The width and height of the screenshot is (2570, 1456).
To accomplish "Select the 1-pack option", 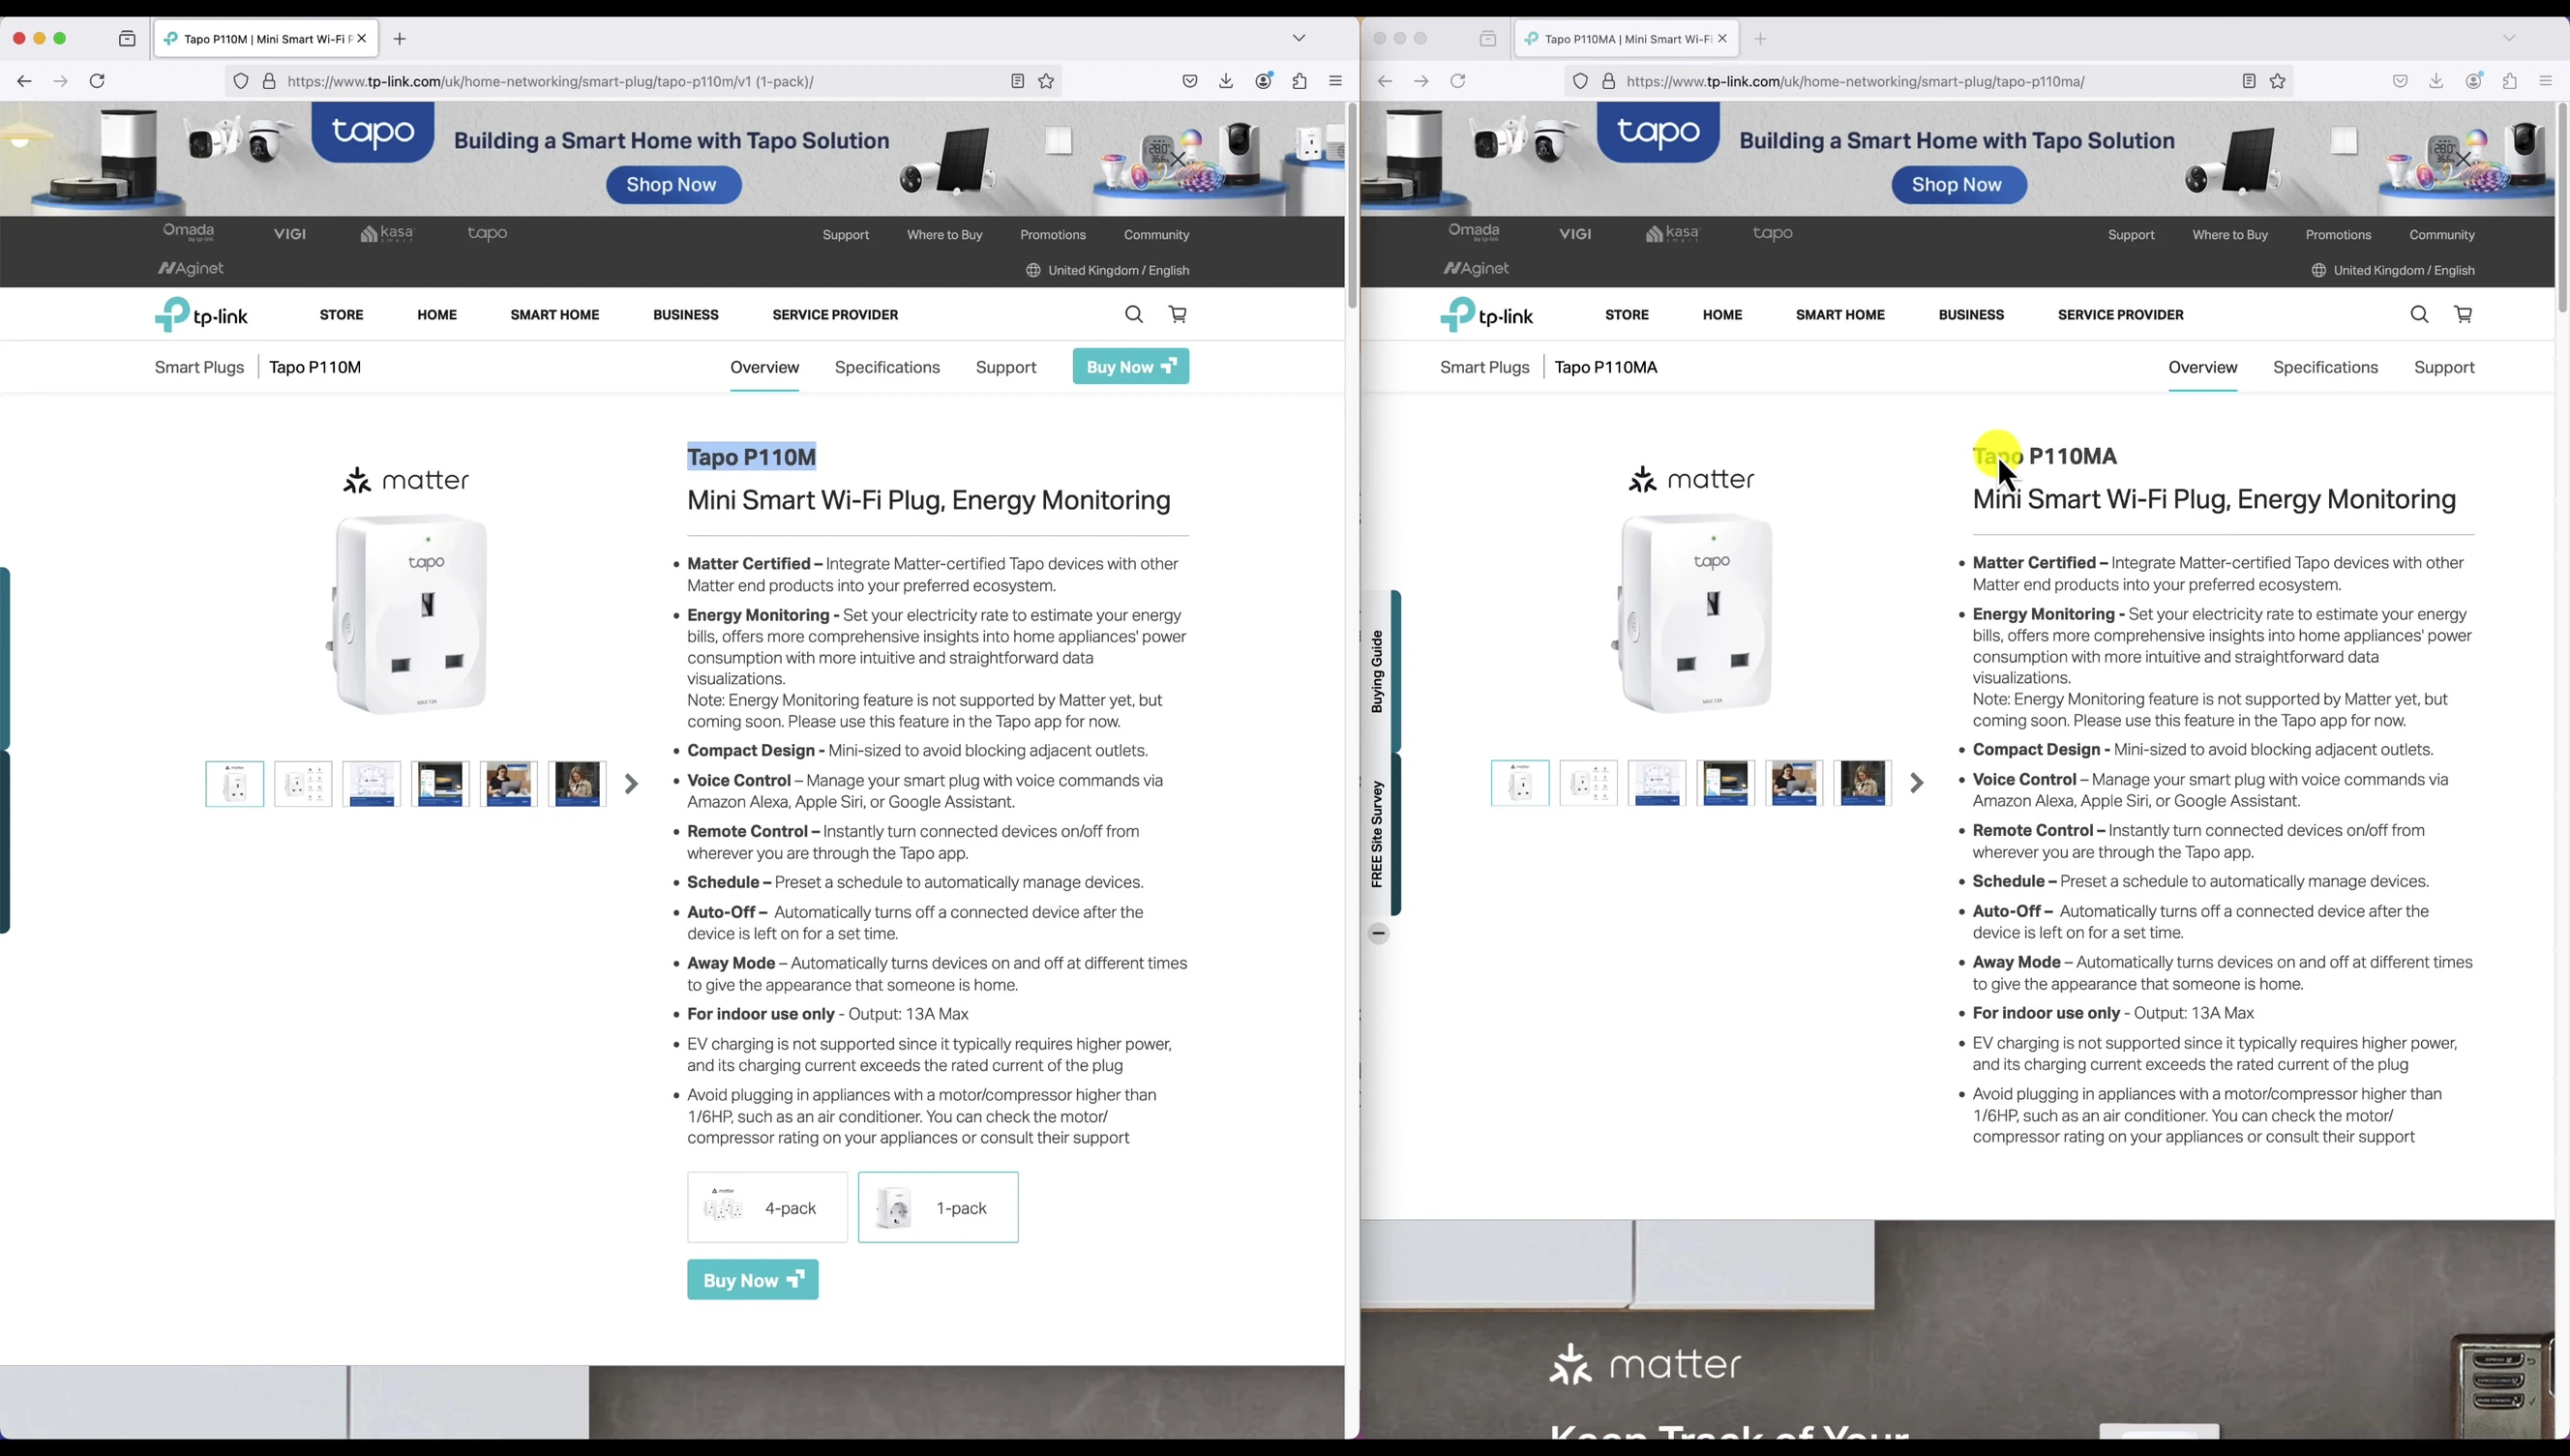I will point(938,1207).
